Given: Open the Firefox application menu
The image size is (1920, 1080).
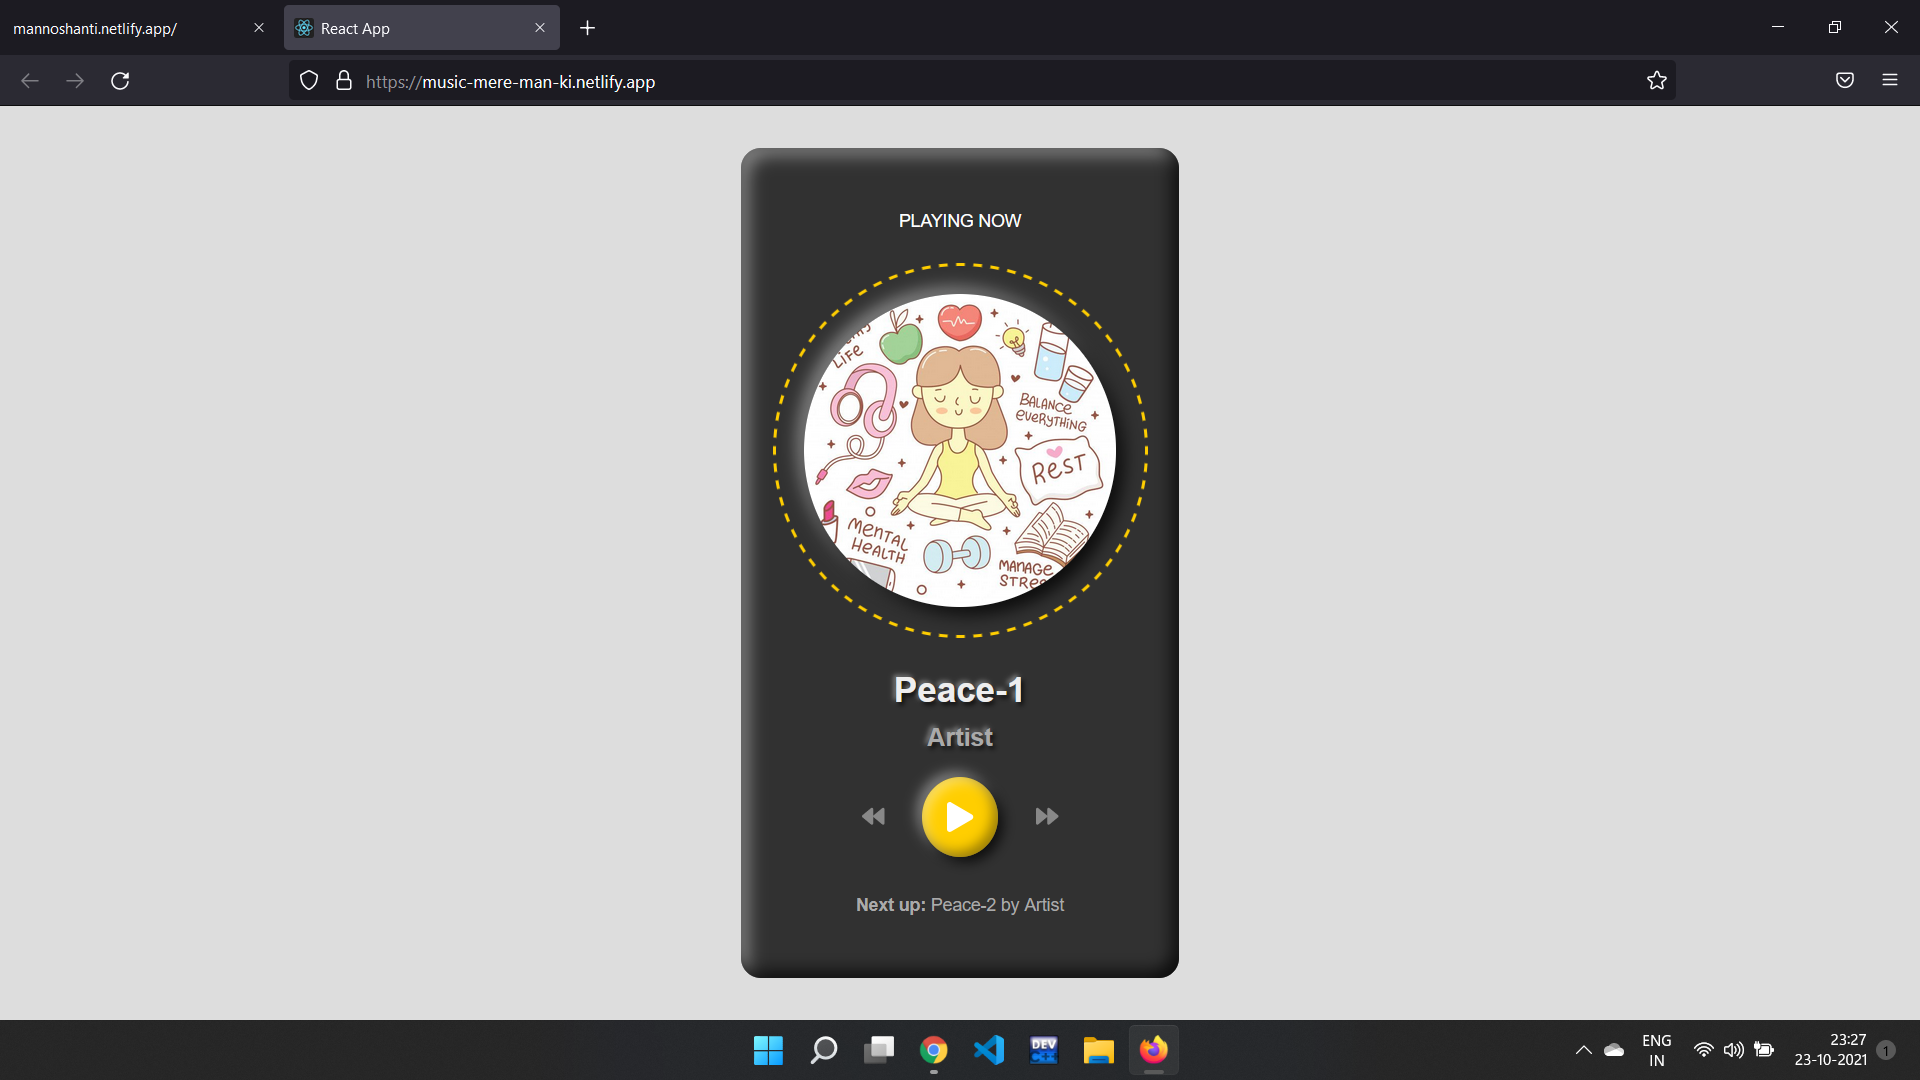Looking at the screenshot, I should 1889,80.
